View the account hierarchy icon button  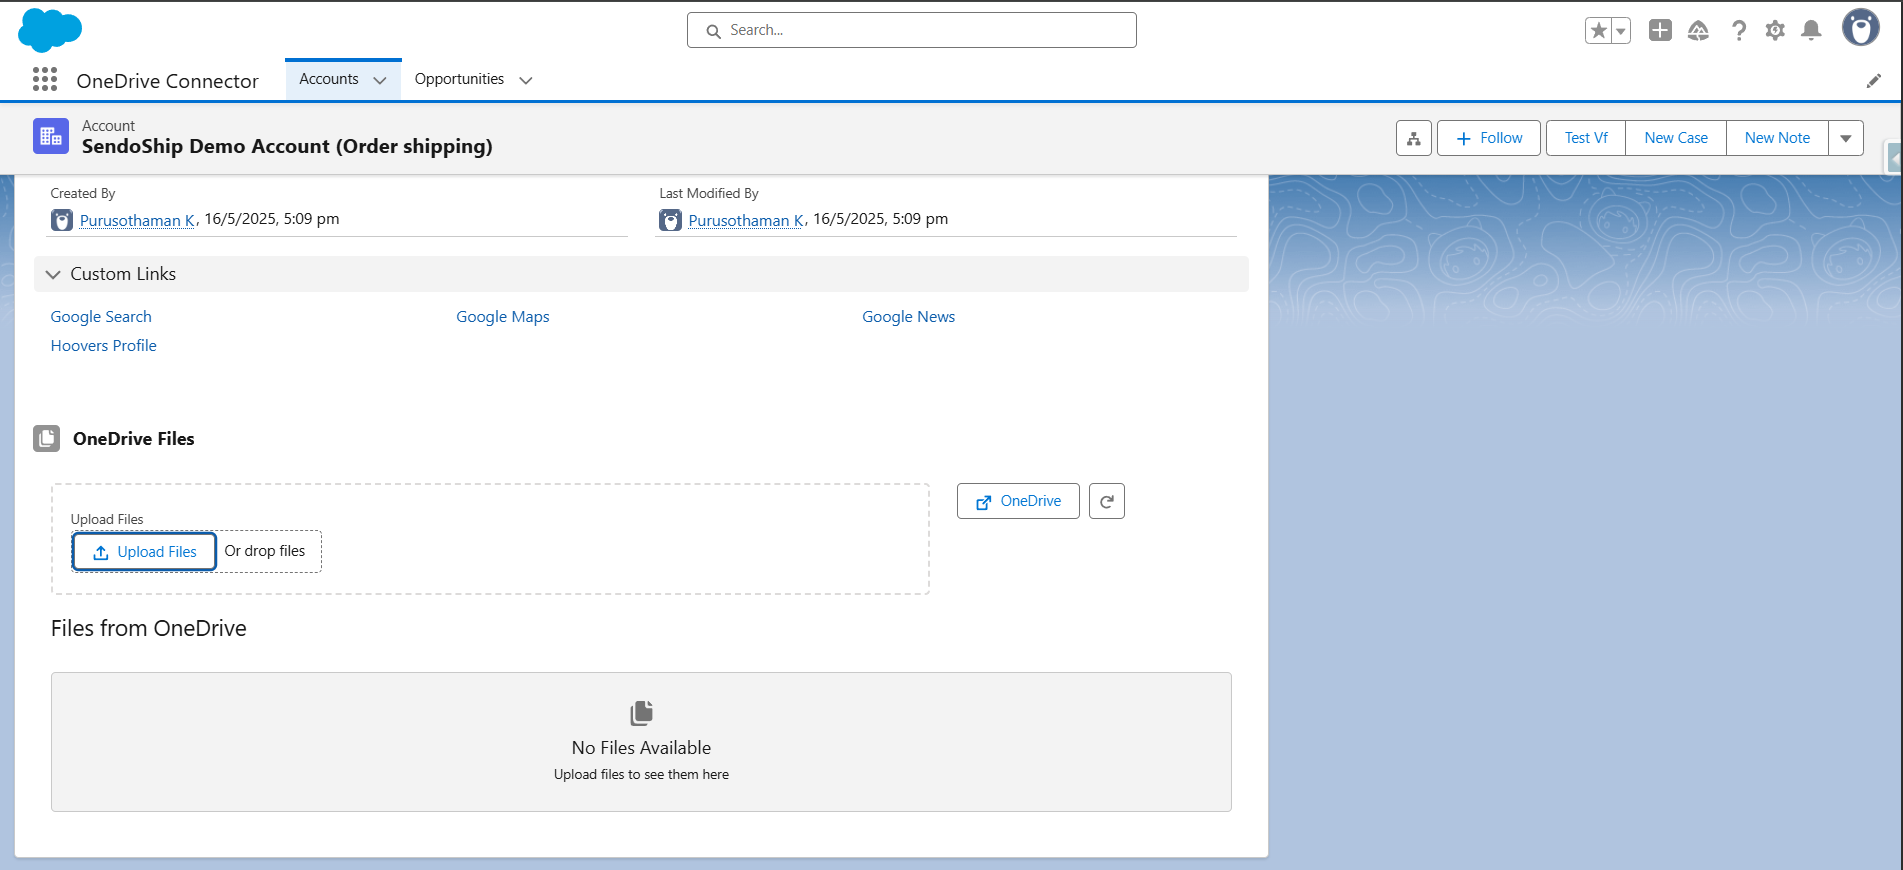pyautogui.click(x=1414, y=138)
